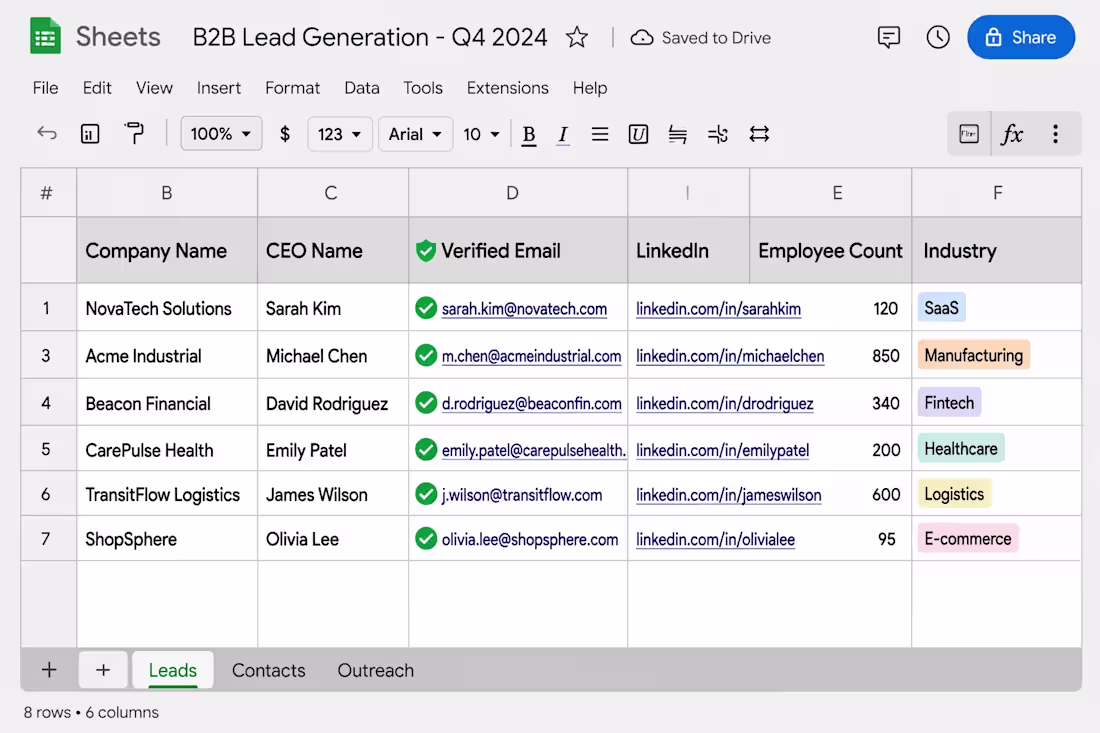Click the filter views icon
The width and height of the screenshot is (1100, 733).
coord(969,133)
